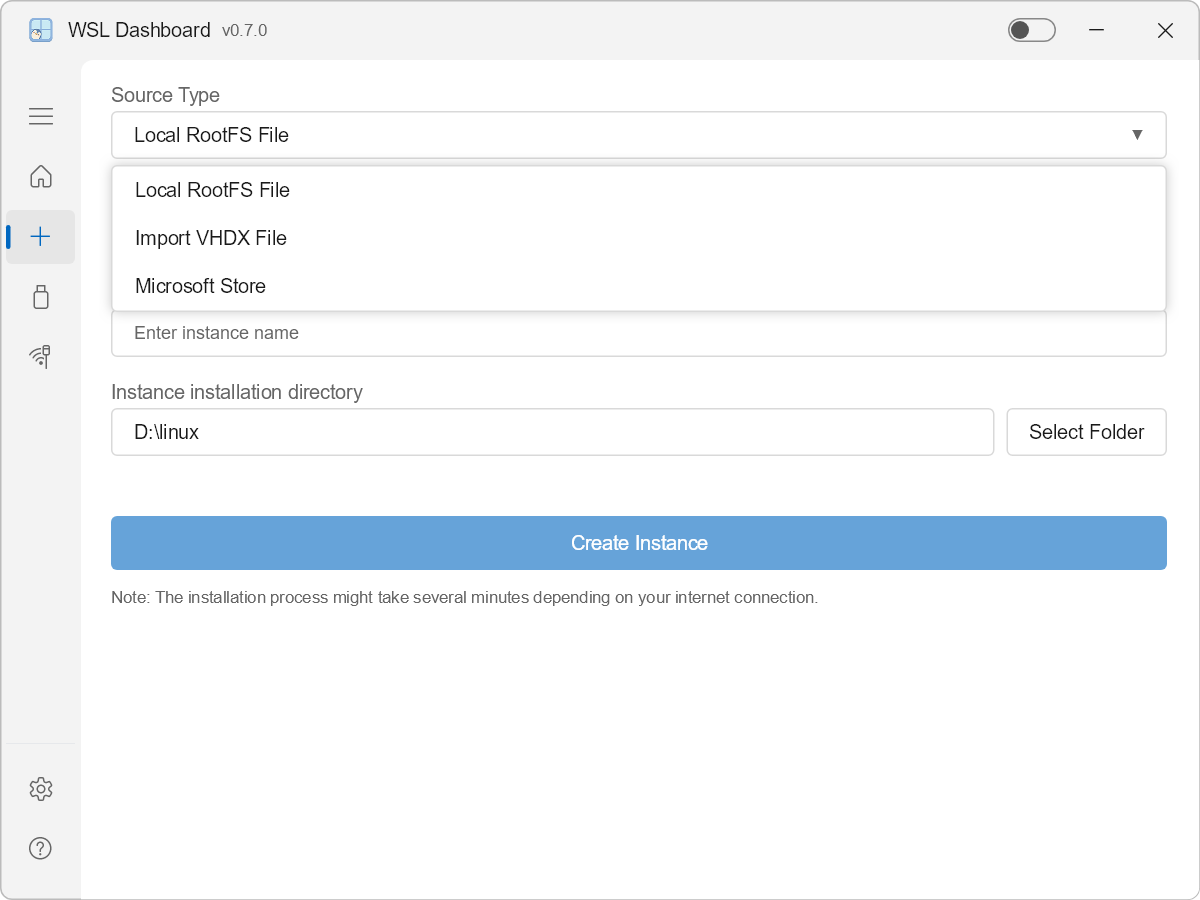This screenshot has height=900, width=1200.
Task: Choose Import VHDX File from the dropdown
Action: tap(210, 238)
